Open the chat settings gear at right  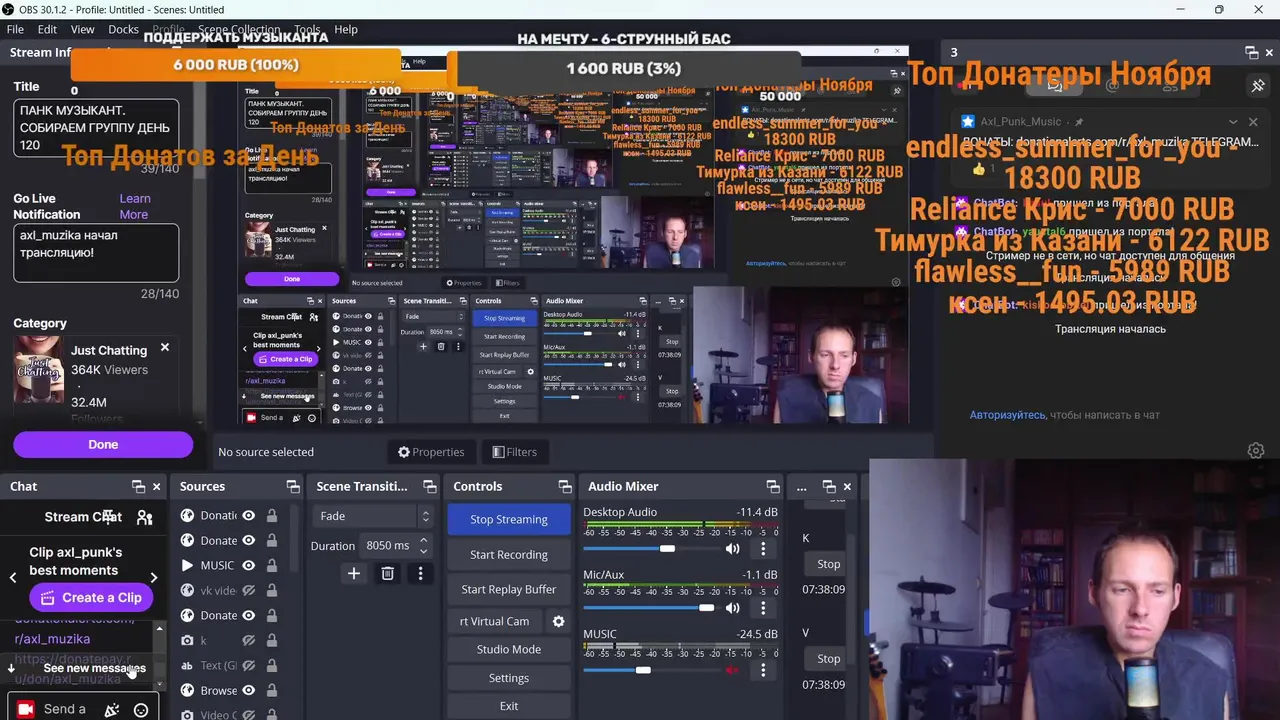1256,451
